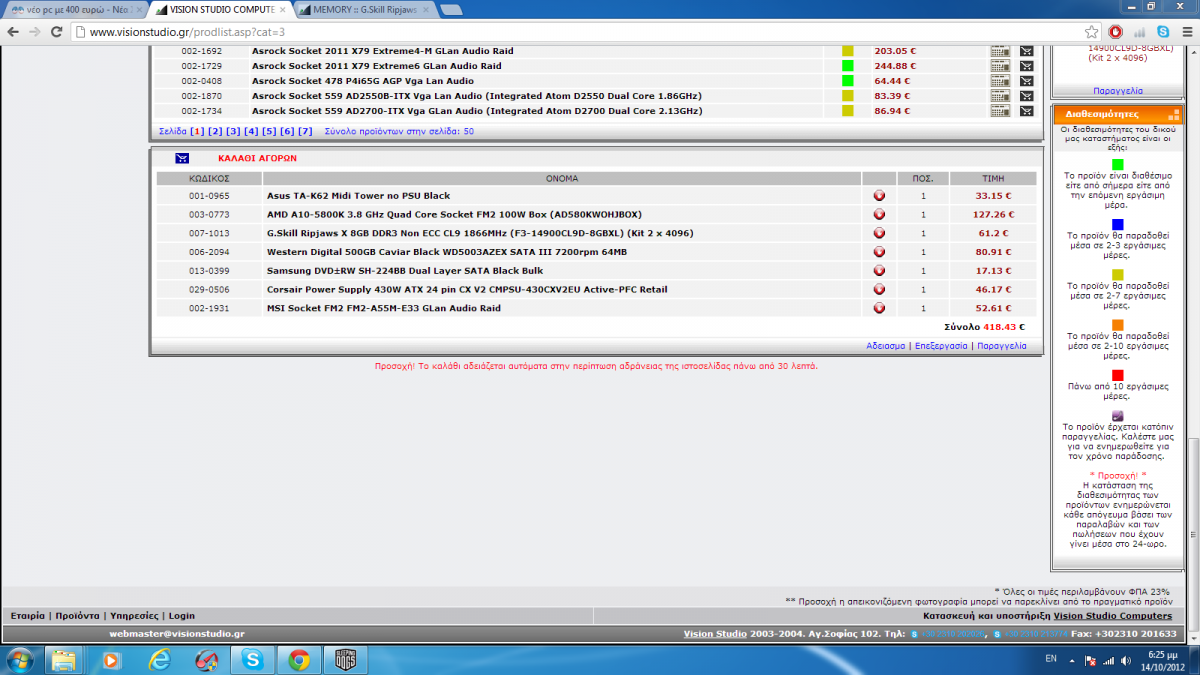Click the Vision Studio Computers footer link

coord(1112,615)
